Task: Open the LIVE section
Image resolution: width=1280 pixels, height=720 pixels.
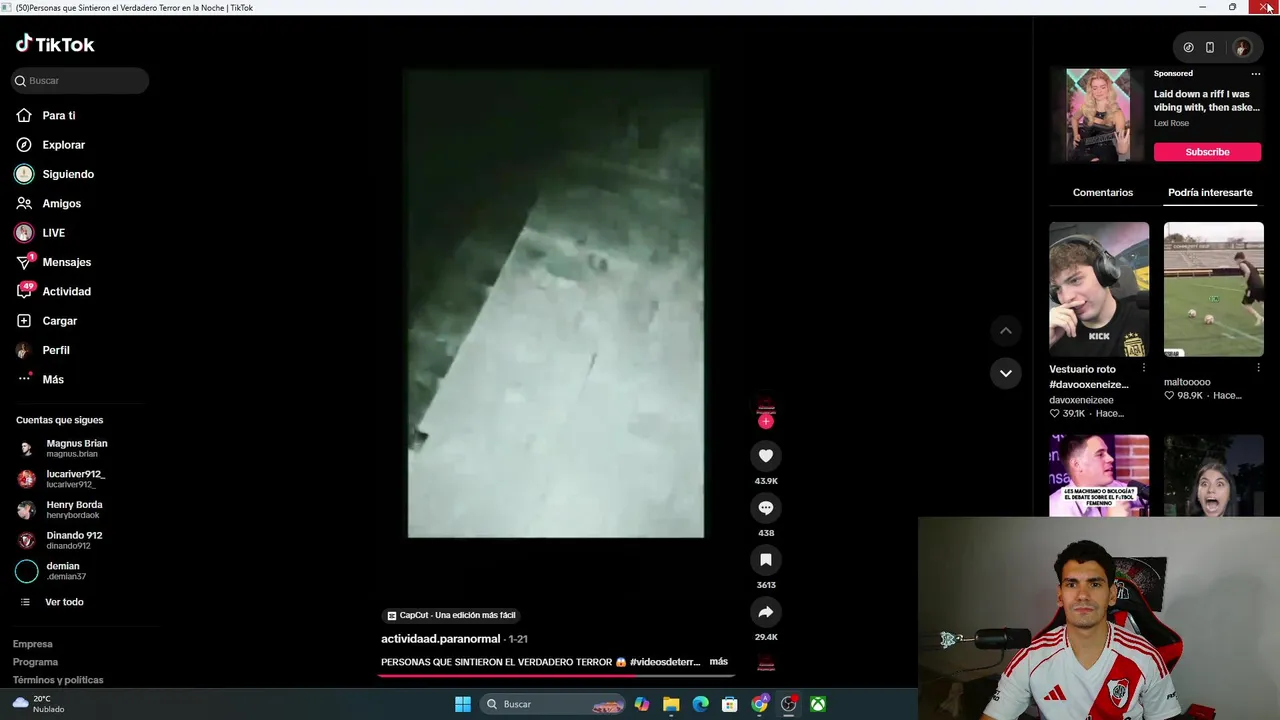Action: click(40, 233)
